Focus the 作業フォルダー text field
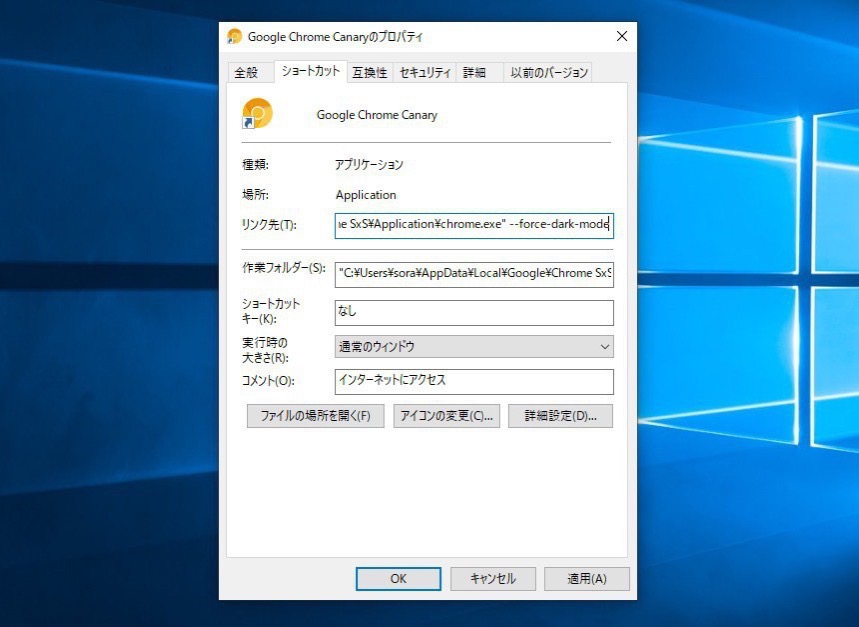 pyautogui.click(x=473, y=273)
